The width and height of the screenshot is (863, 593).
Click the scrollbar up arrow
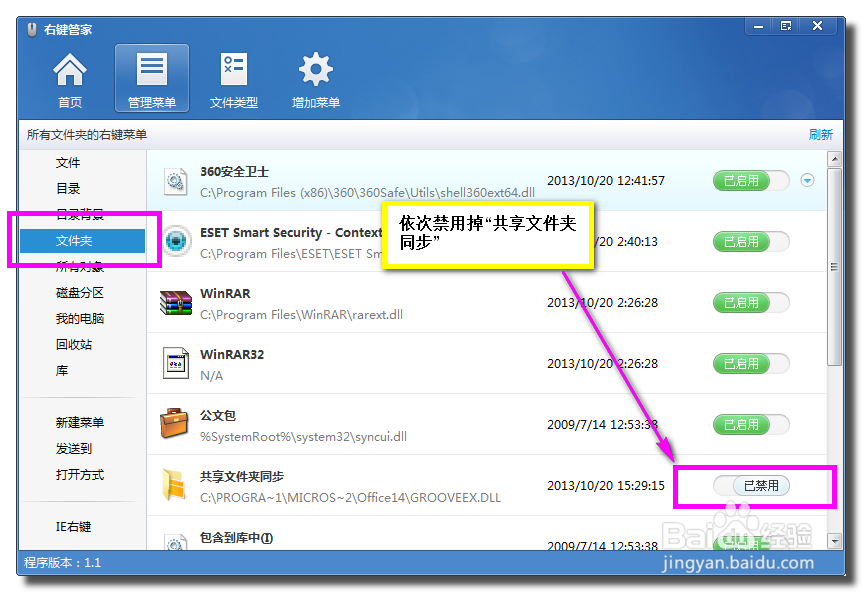834,159
